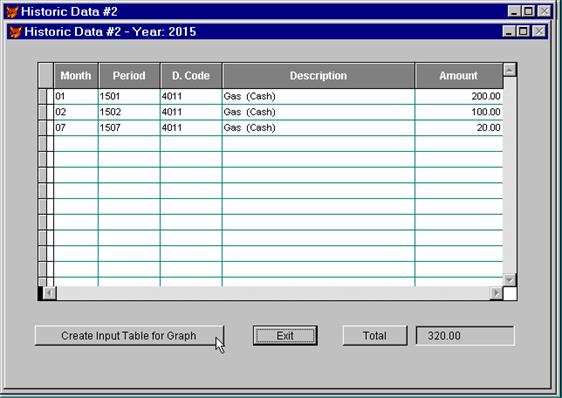This screenshot has height=398, width=562.
Task: Click row selector for month 01 row
Action: click(x=43, y=96)
